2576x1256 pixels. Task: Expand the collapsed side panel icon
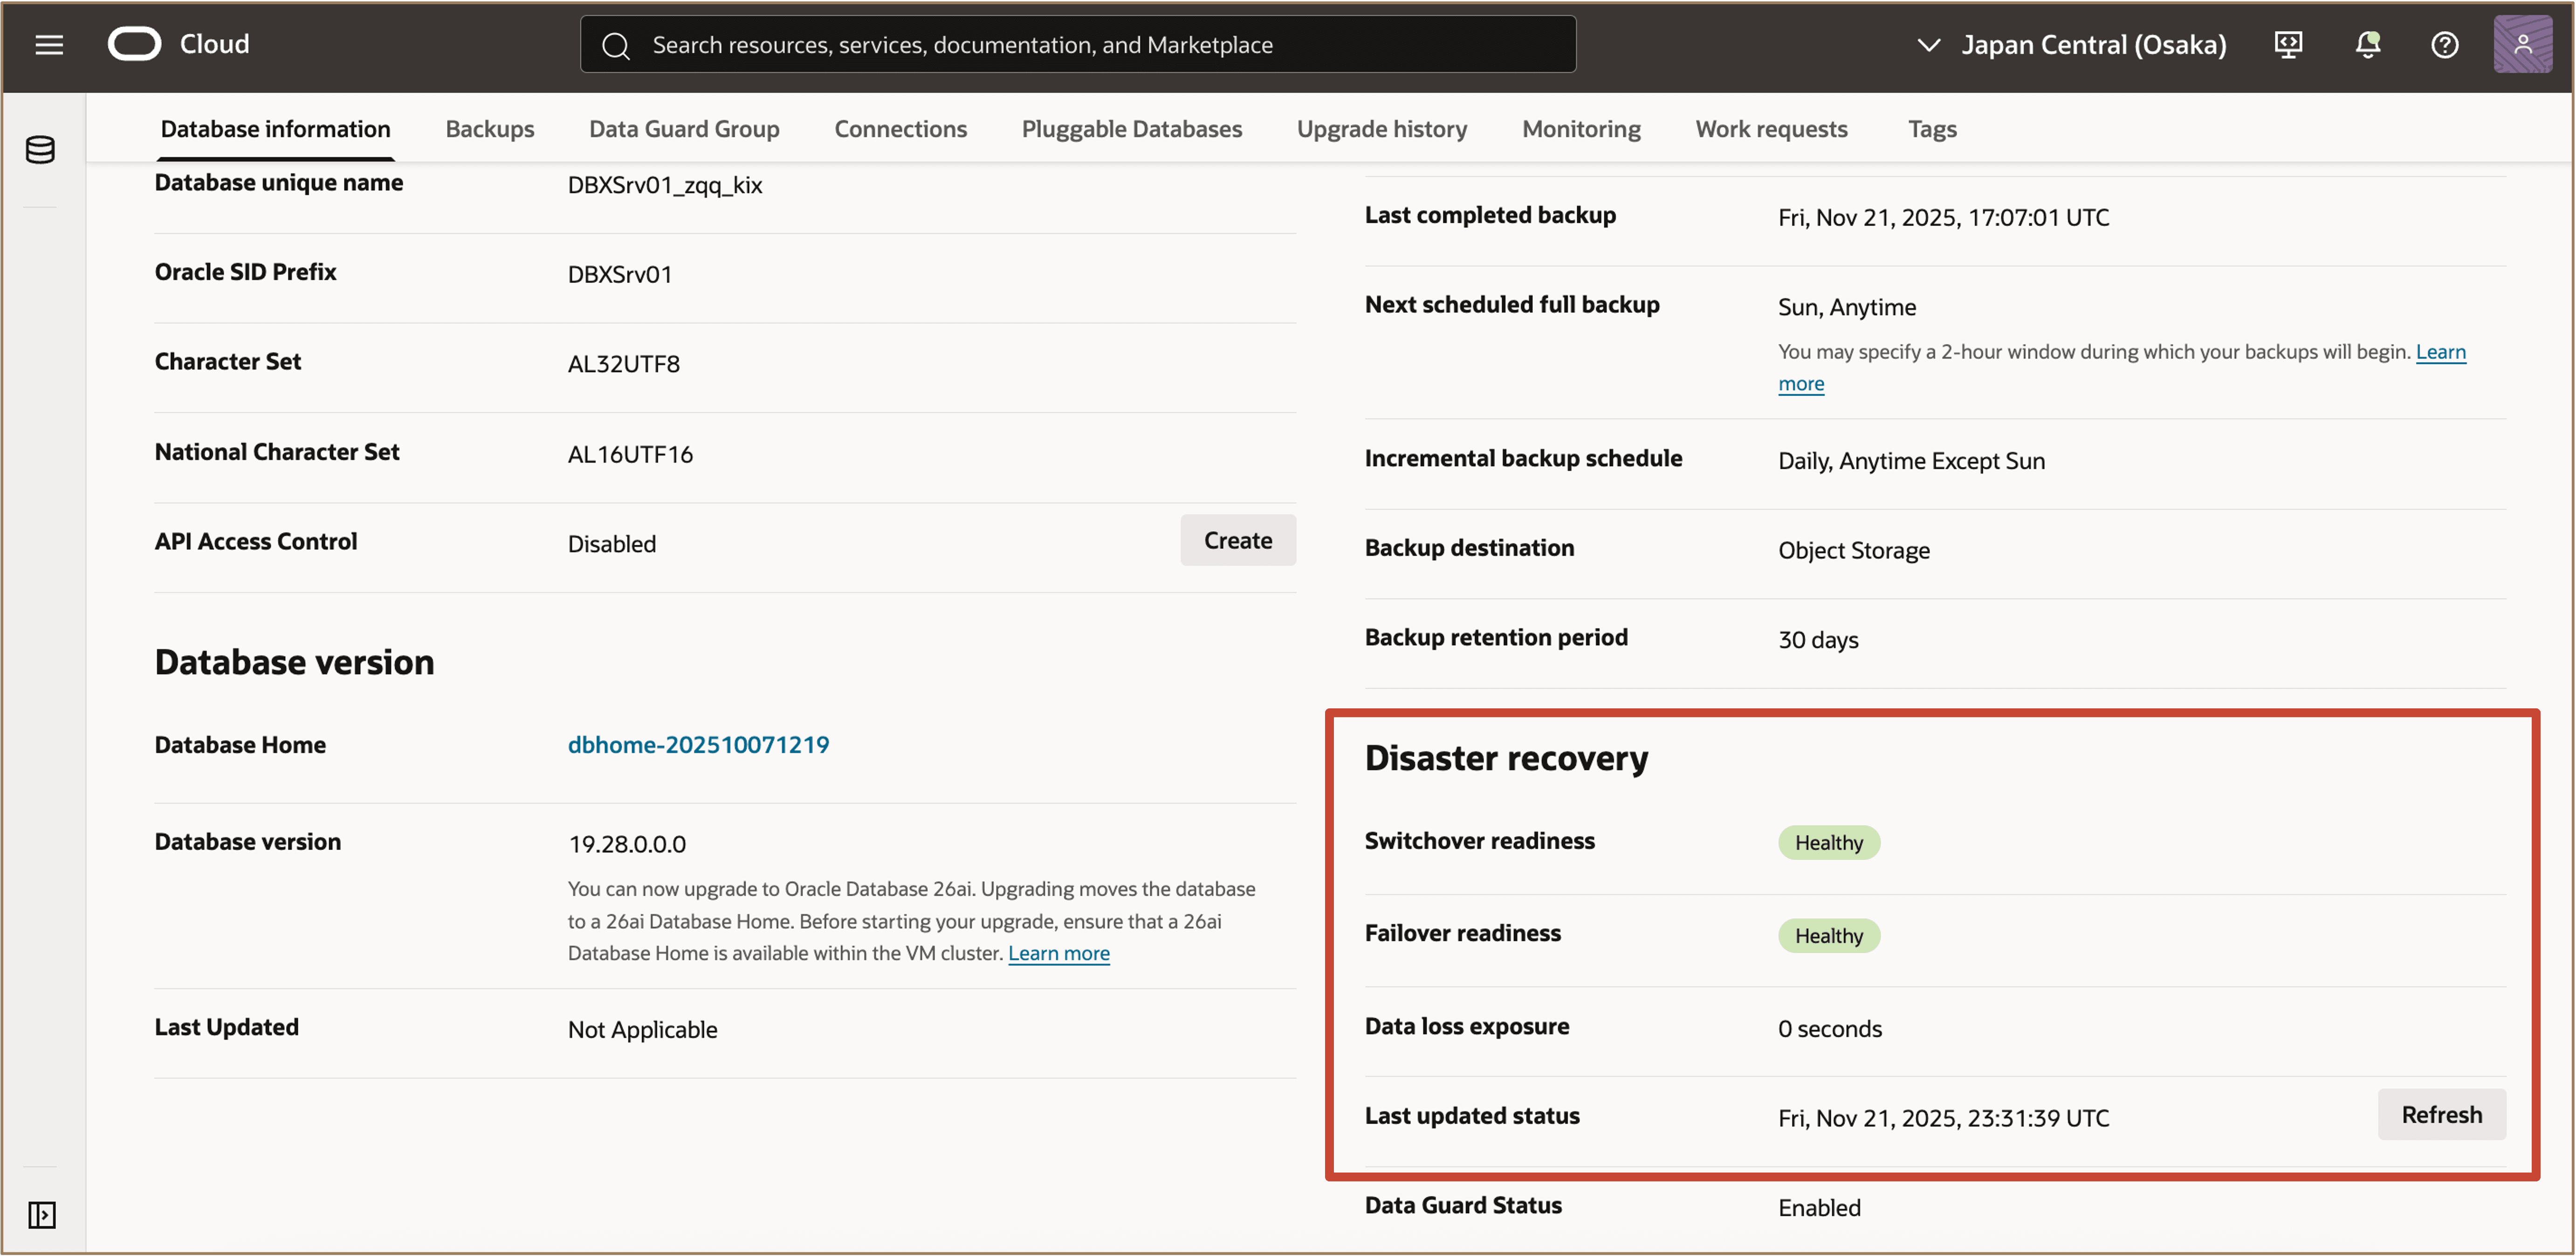[41, 1214]
